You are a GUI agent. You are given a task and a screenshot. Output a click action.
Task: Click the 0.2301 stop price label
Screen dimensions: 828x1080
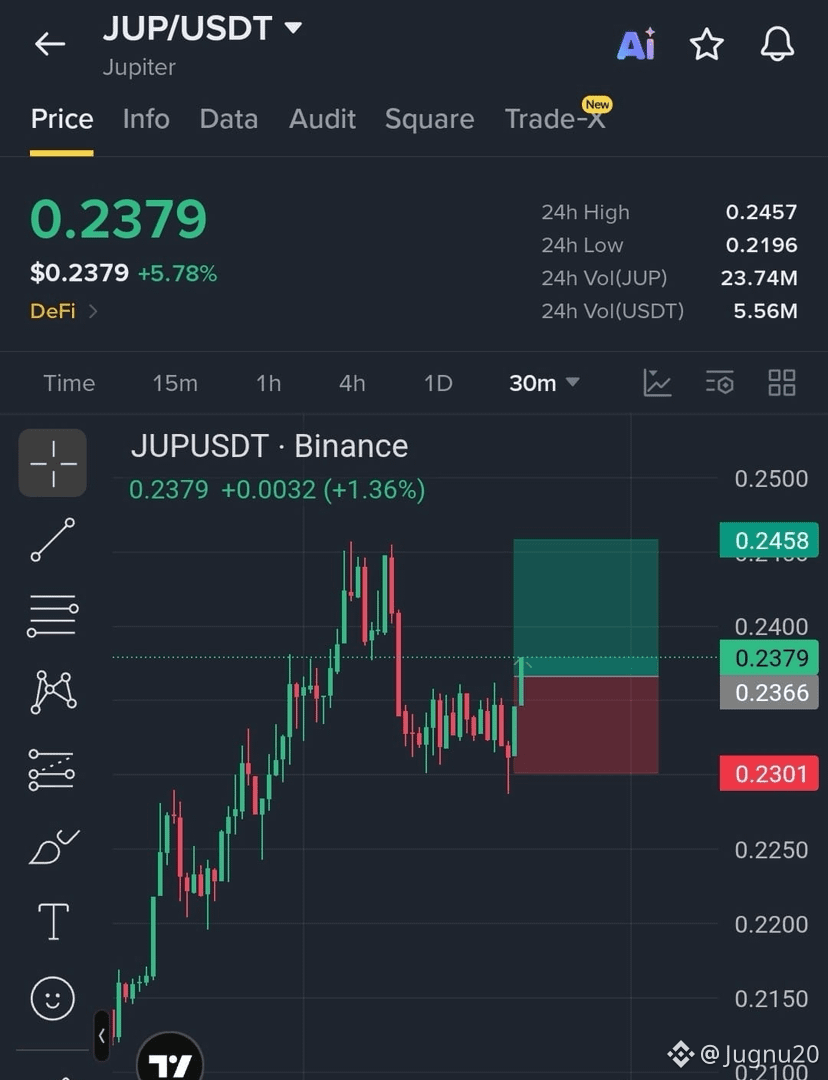point(769,773)
